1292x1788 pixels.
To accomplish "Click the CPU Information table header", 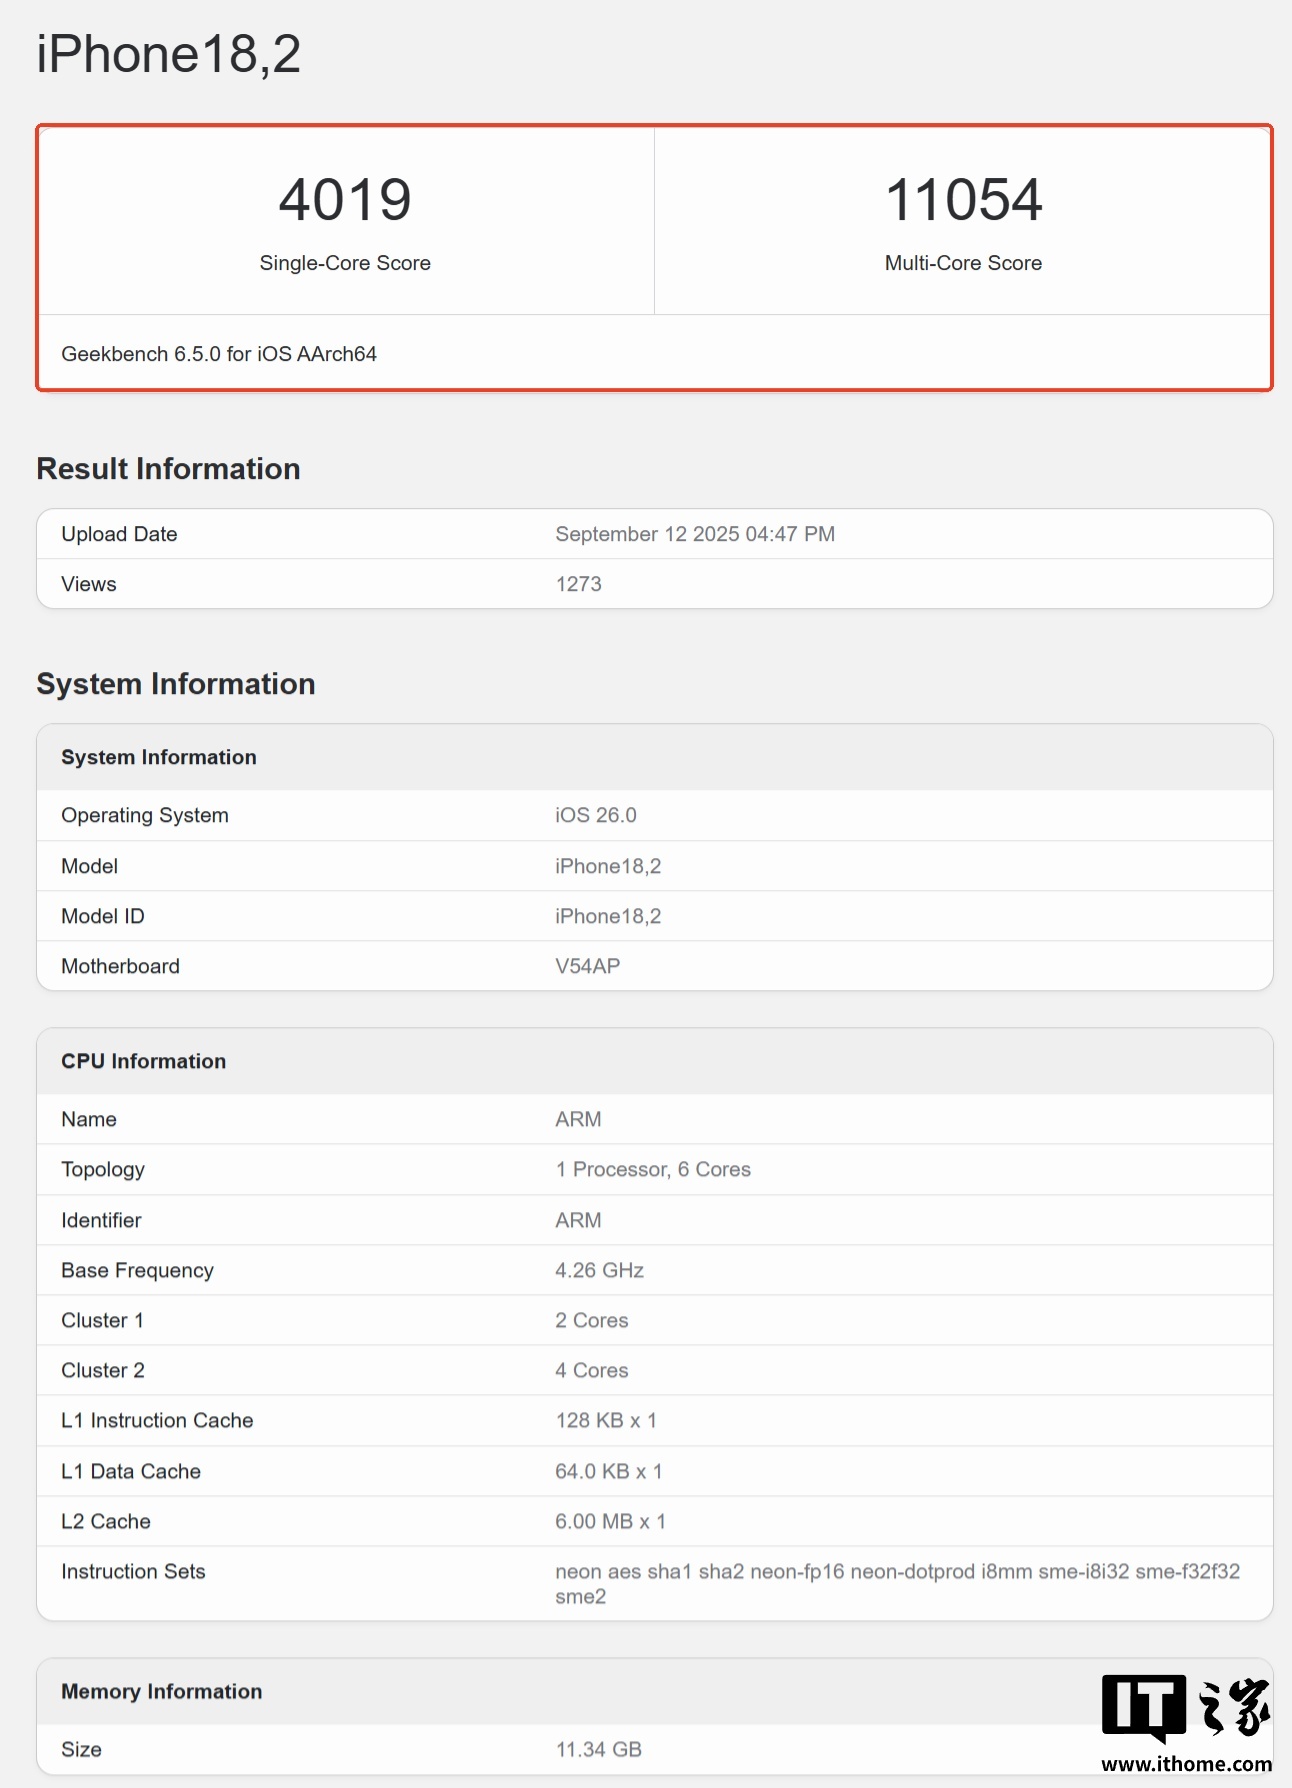I will click(144, 1061).
